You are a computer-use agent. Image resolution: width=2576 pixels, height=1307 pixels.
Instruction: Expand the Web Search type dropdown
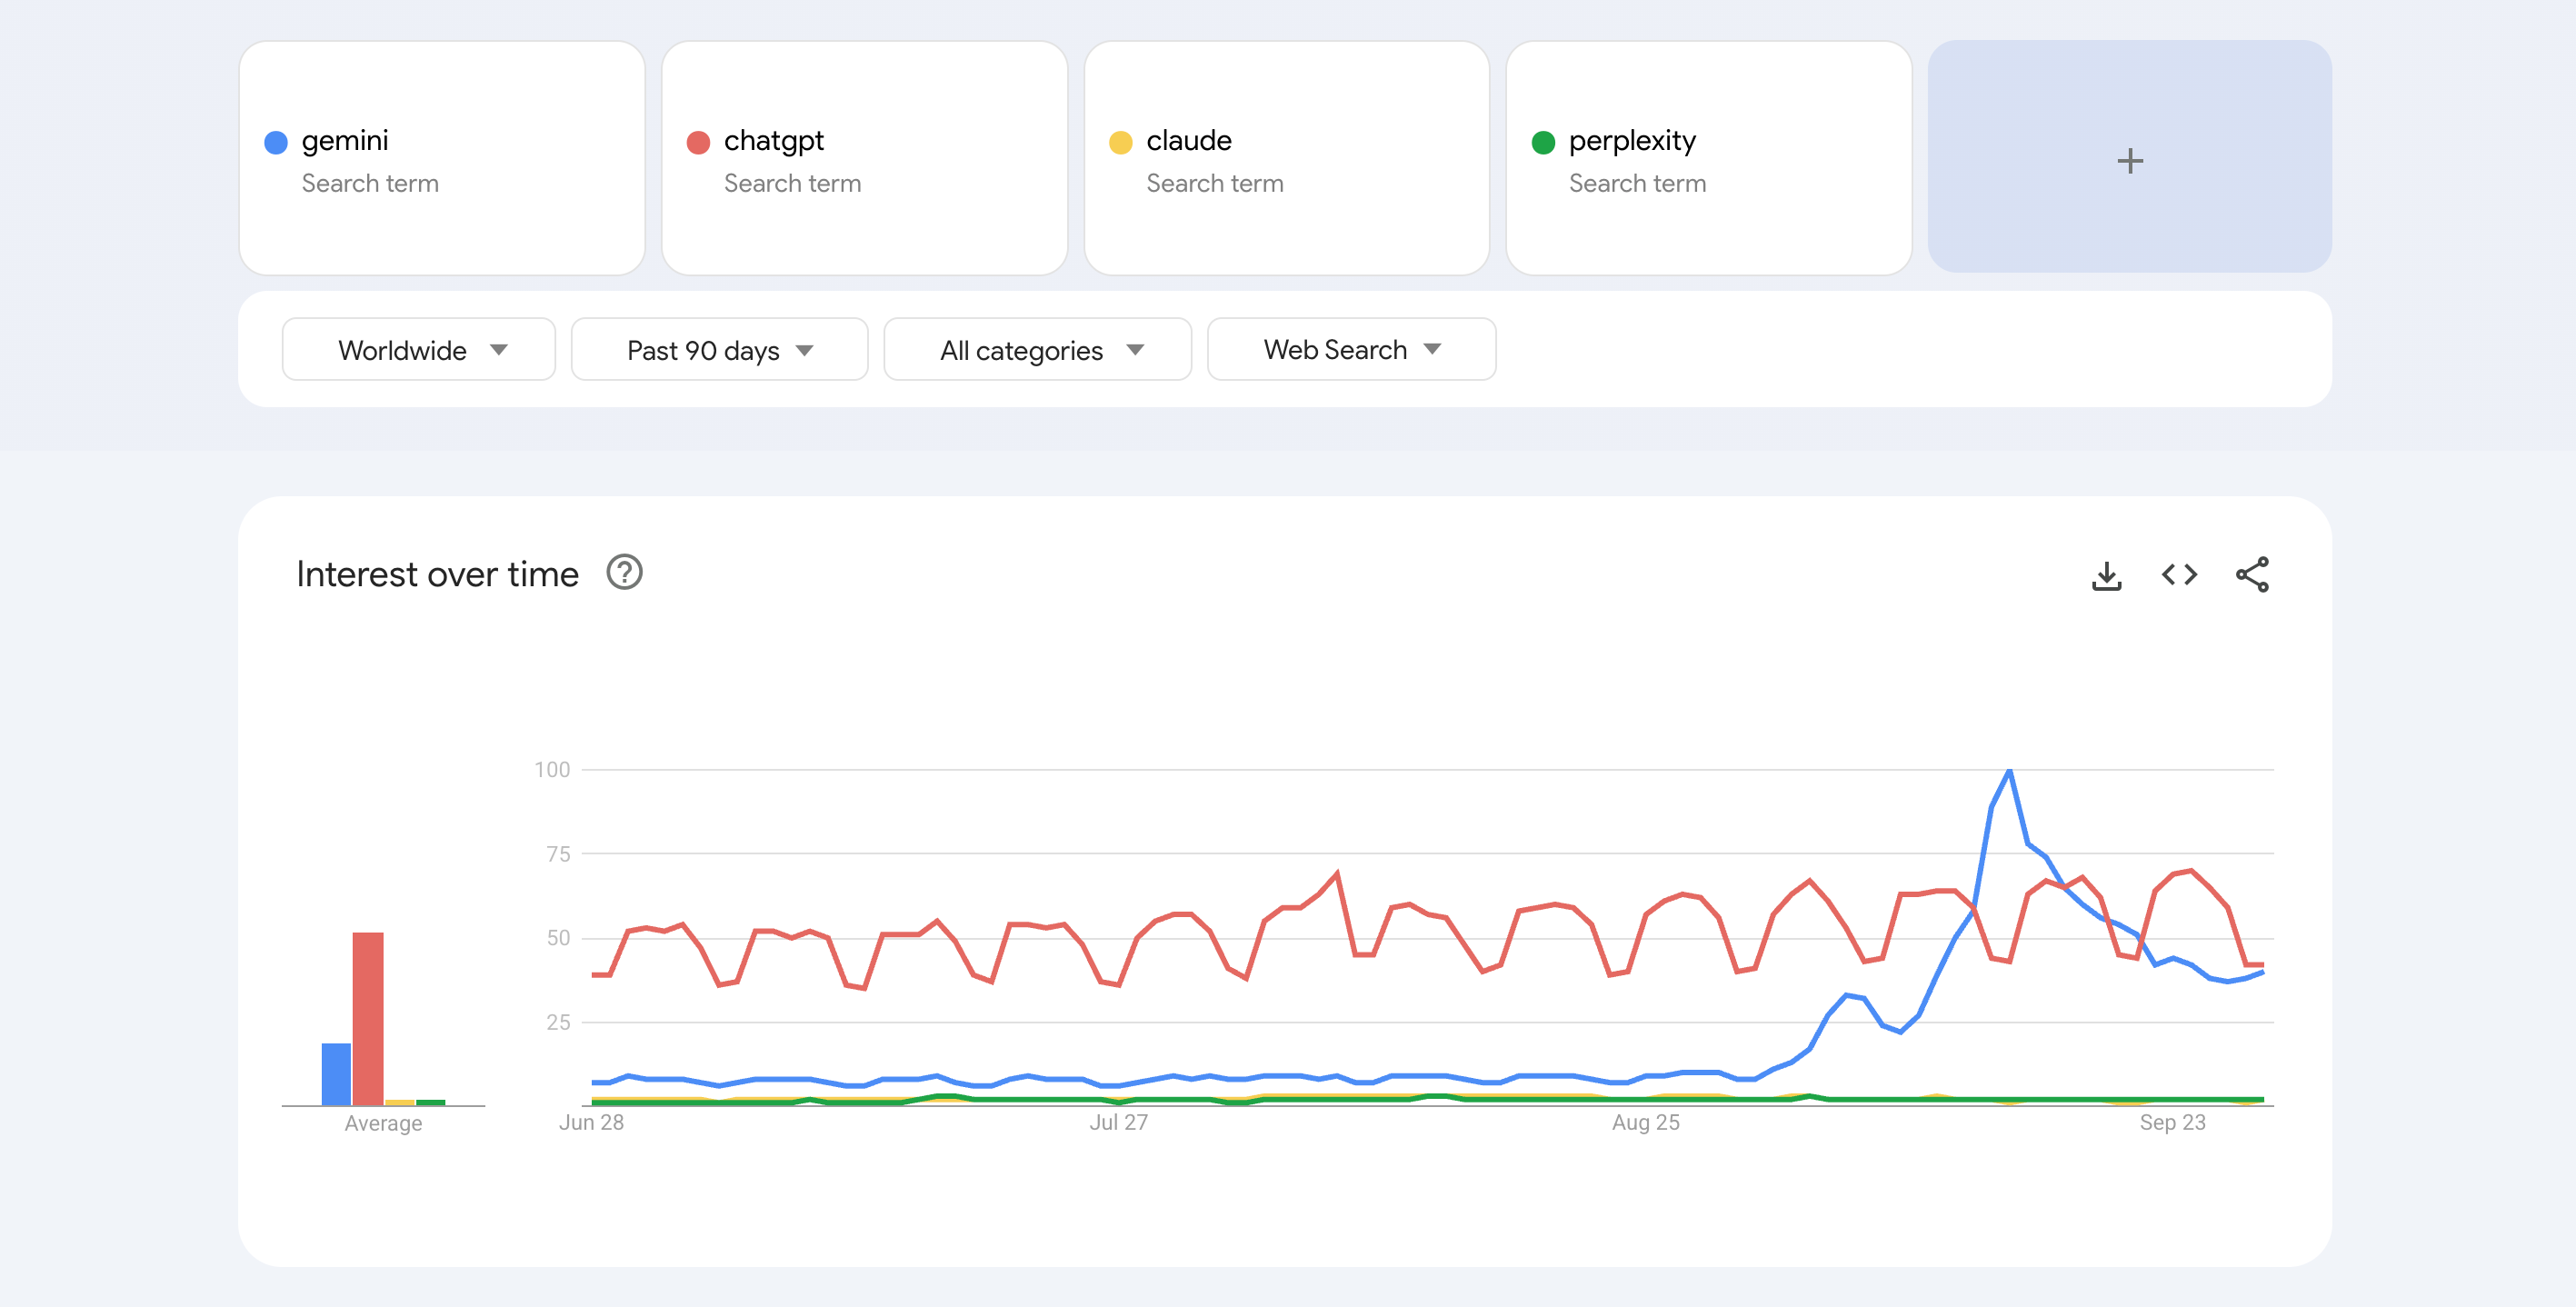[1351, 350]
